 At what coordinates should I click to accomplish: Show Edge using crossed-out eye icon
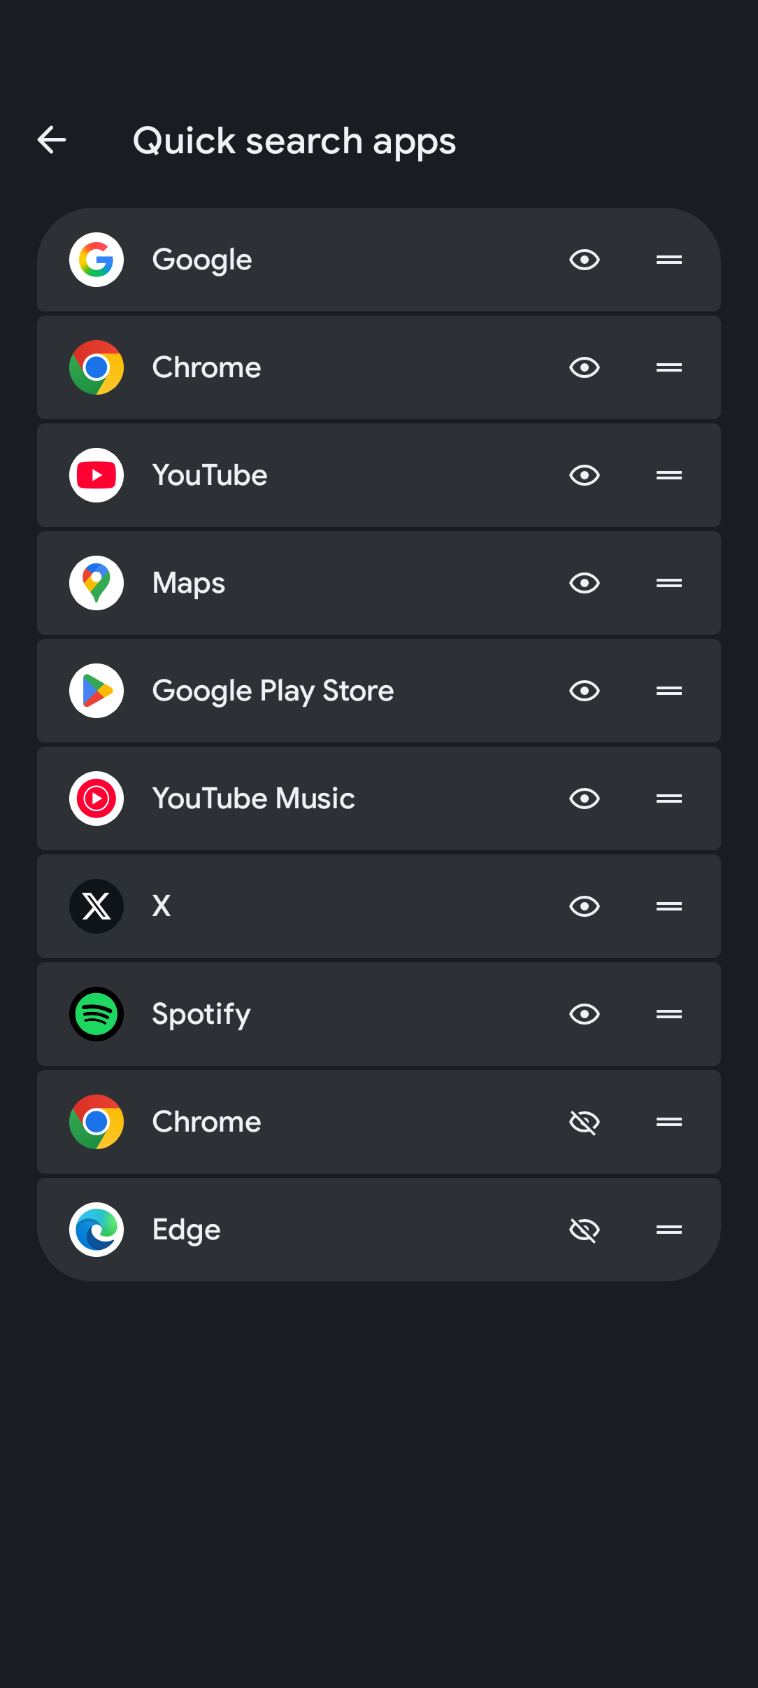pyautogui.click(x=584, y=1230)
